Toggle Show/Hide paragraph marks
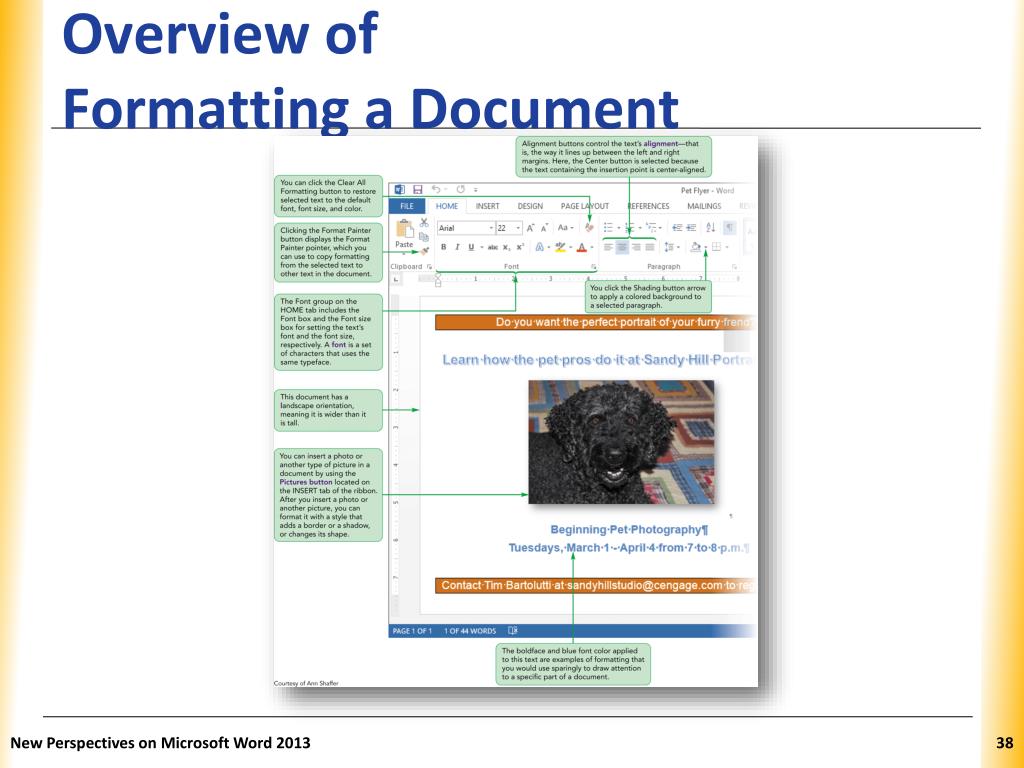 [729, 227]
